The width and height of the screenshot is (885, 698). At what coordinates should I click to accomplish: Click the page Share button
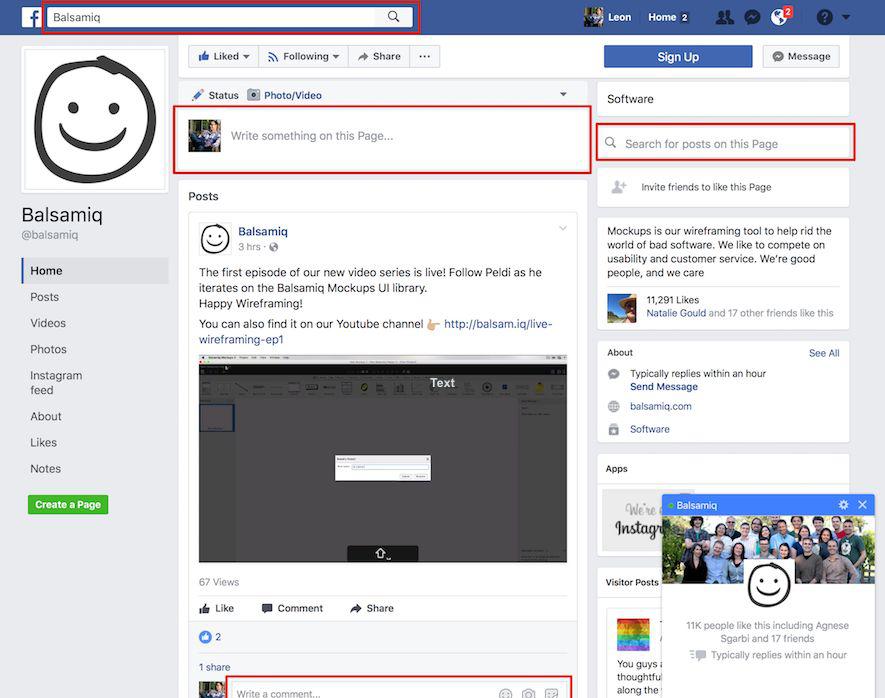[x=379, y=56]
